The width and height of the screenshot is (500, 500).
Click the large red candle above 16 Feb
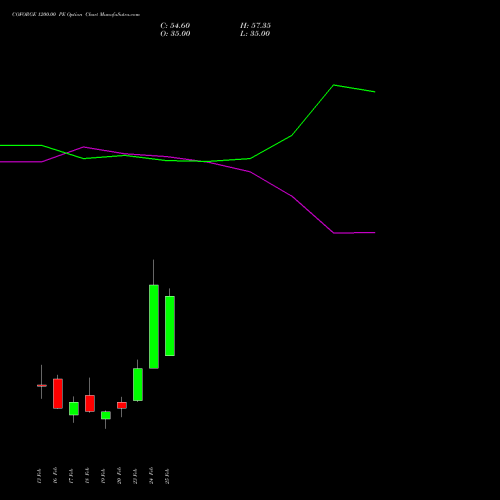point(58,393)
